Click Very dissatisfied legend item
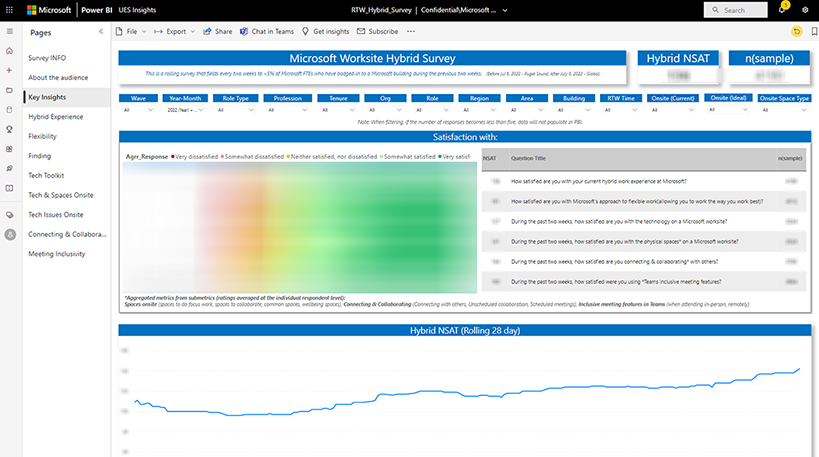This screenshot has height=457, width=819. pyautogui.click(x=194, y=157)
